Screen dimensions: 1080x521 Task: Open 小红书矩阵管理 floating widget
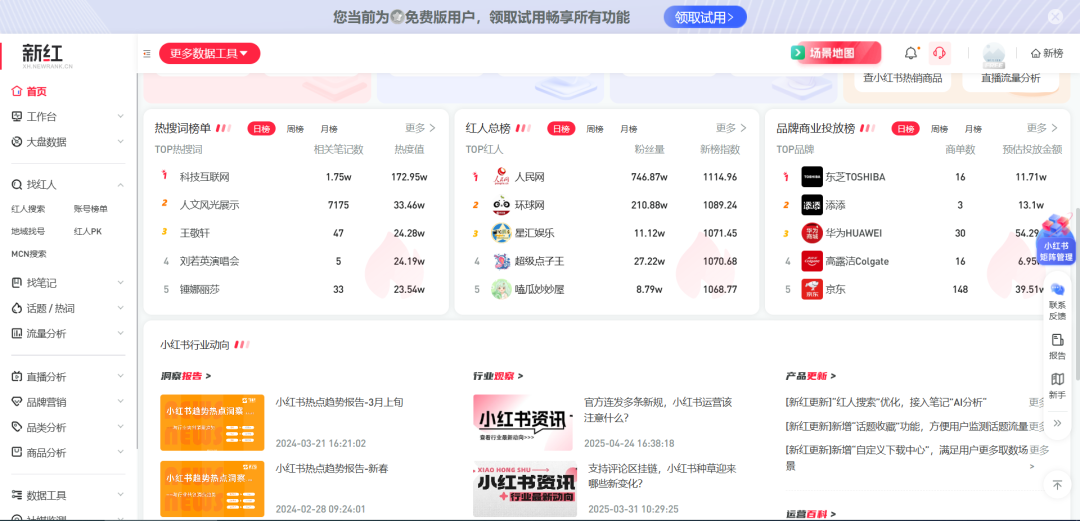1057,238
